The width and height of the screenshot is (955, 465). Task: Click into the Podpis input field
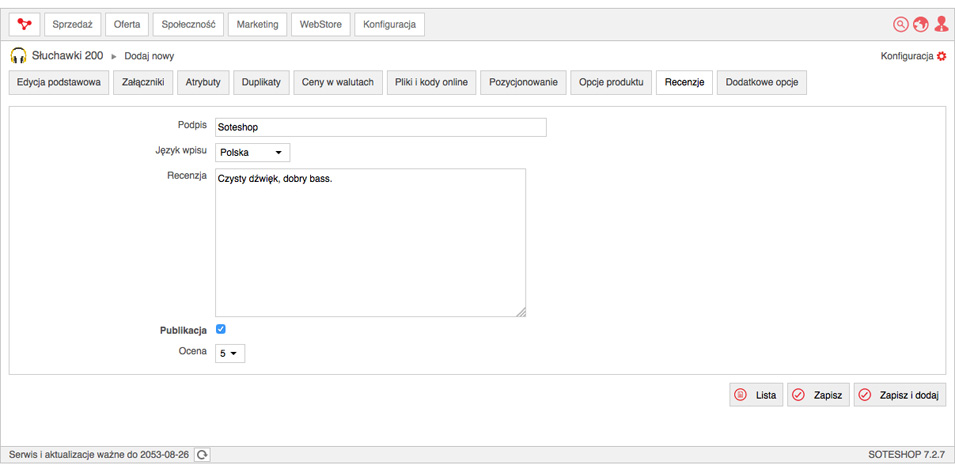pos(381,127)
